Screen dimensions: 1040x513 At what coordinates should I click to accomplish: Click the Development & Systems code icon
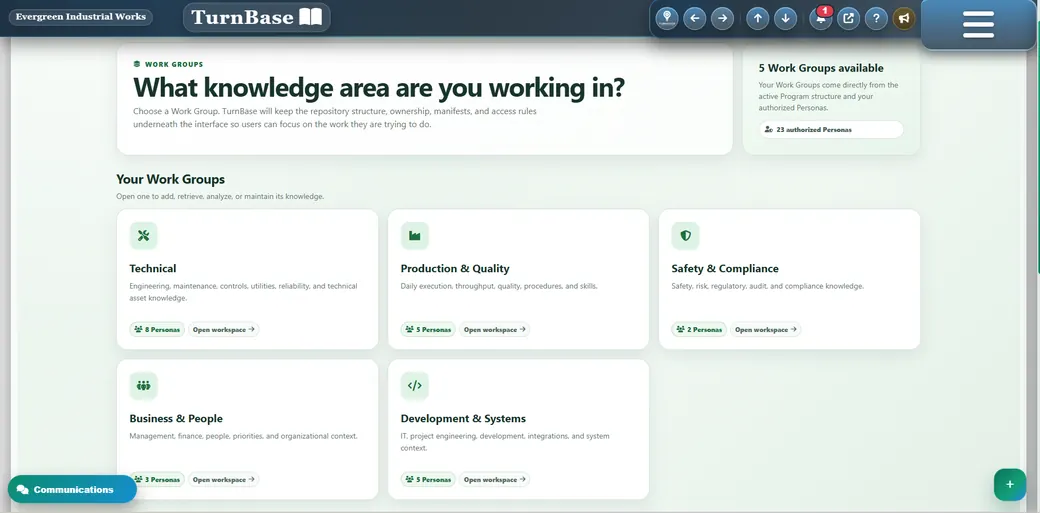click(415, 386)
